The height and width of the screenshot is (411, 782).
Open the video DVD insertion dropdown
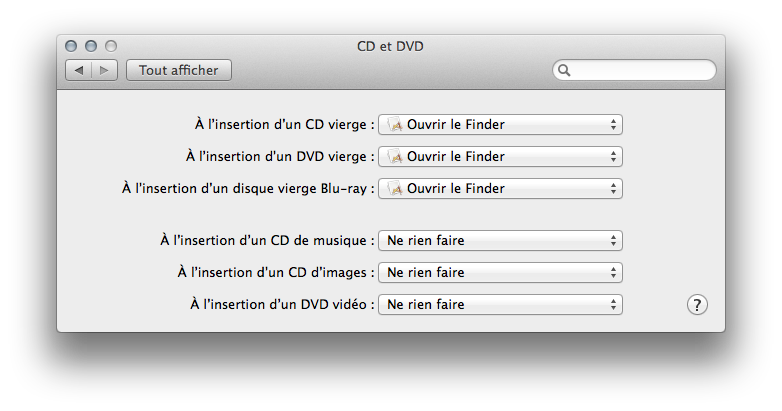pyautogui.click(x=500, y=304)
